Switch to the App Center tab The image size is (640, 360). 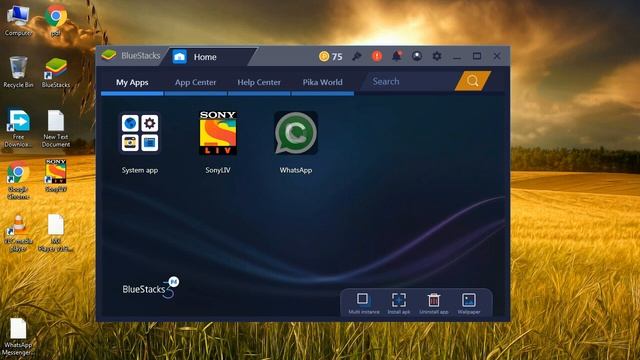[196, 82]
